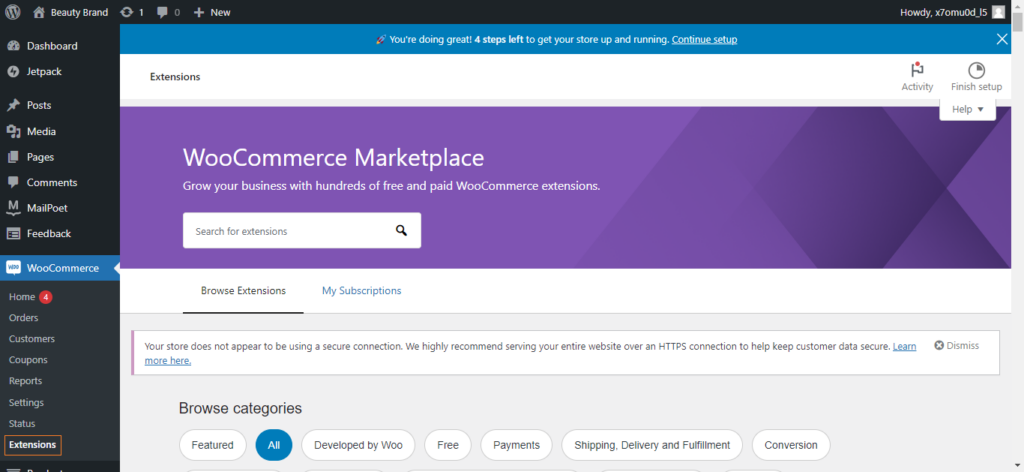
Task: Open Reports submenu item
Action: 25,381
